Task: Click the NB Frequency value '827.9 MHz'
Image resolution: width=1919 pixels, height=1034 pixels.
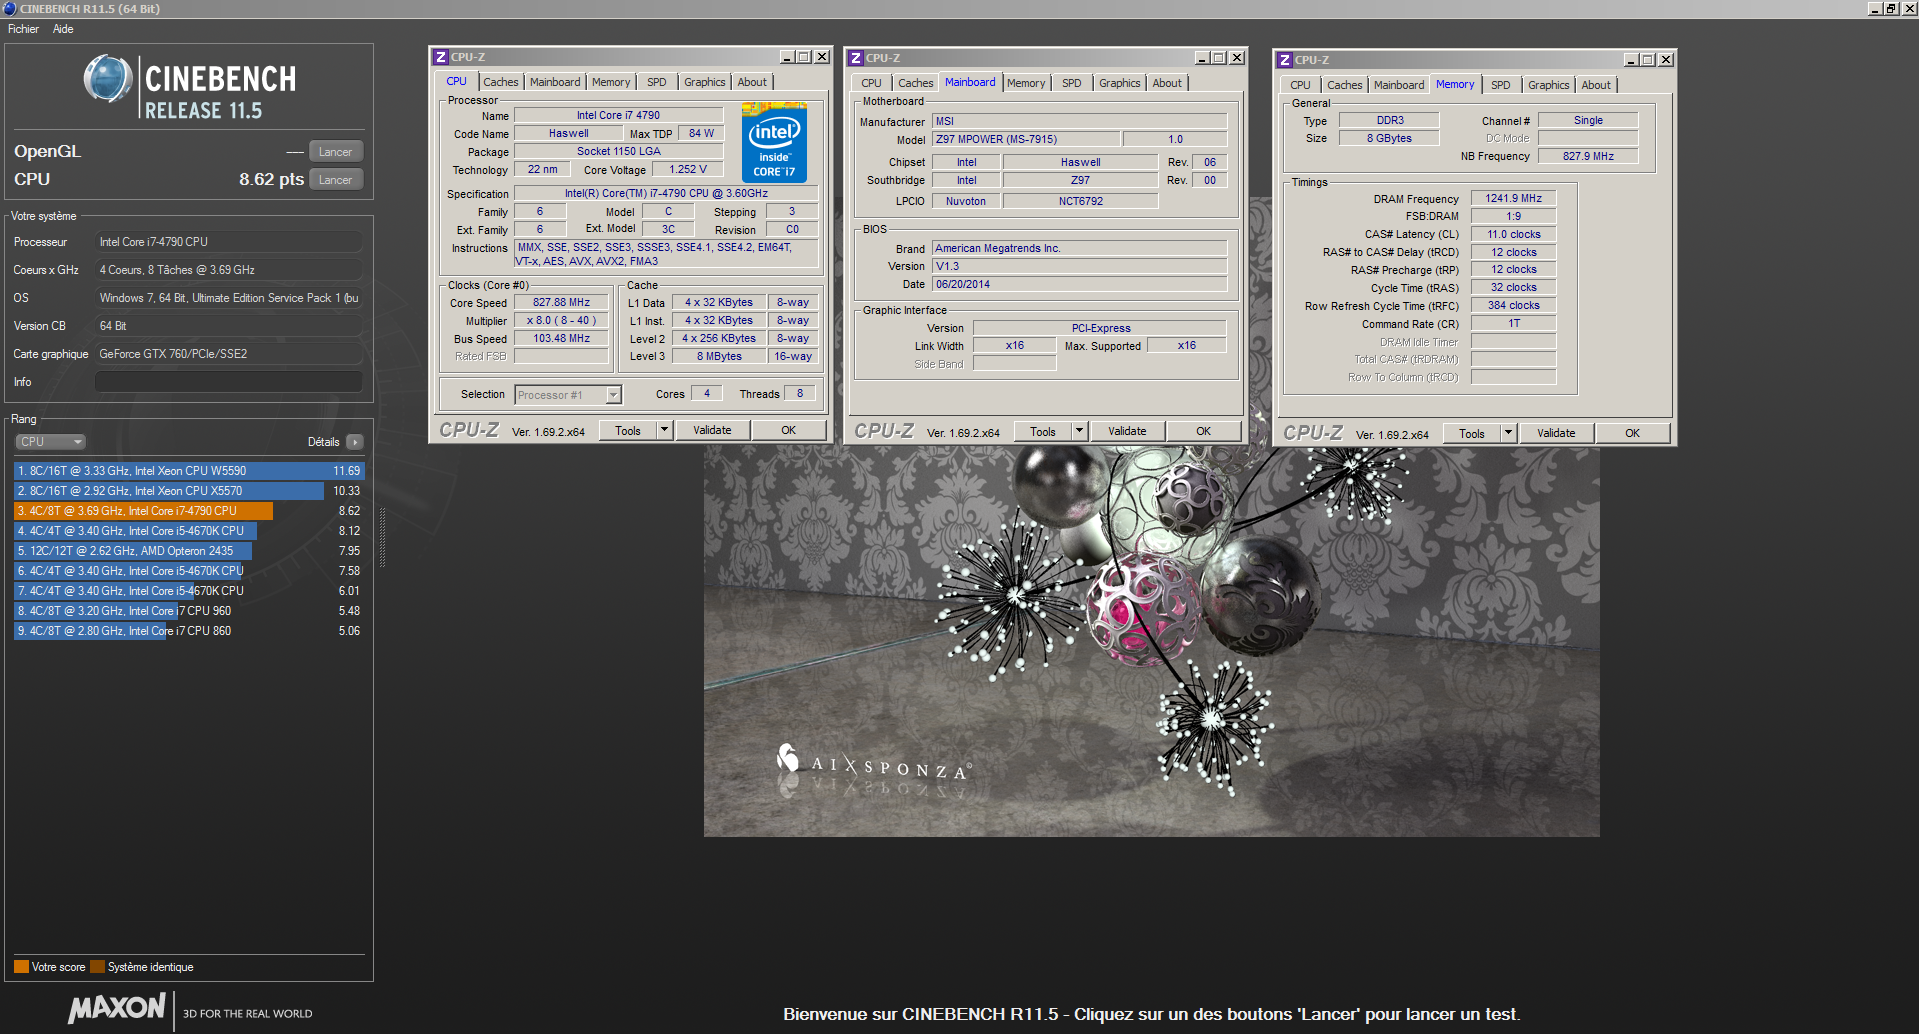Action: coord(1588,157)
